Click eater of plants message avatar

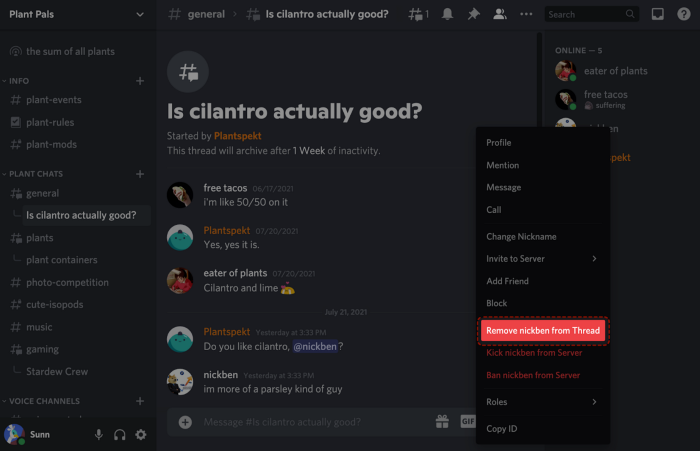tap(180, 280)
